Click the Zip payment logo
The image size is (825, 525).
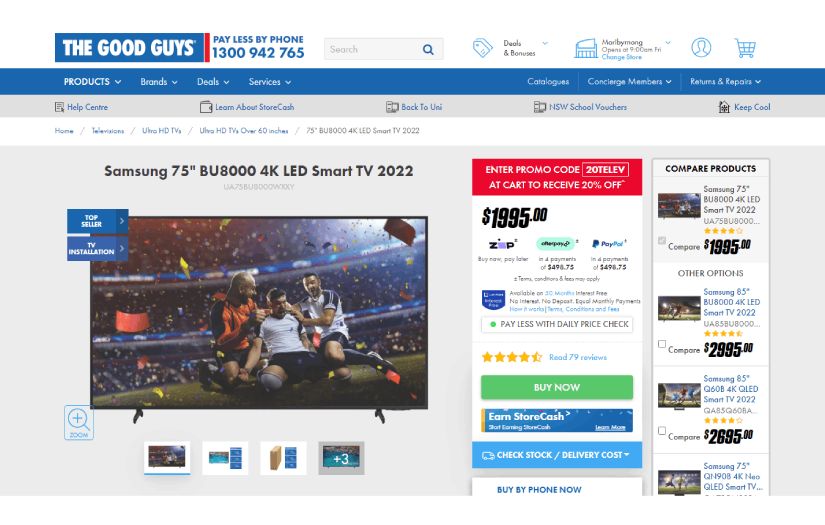coord(503,244)
